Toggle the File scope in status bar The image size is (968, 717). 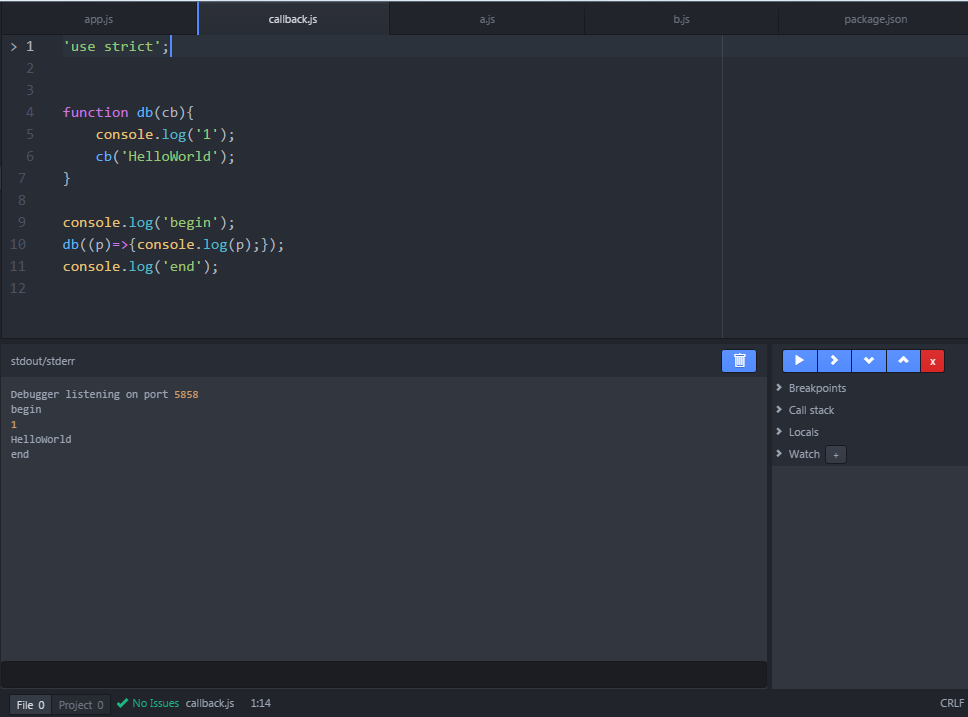[29, 704]
